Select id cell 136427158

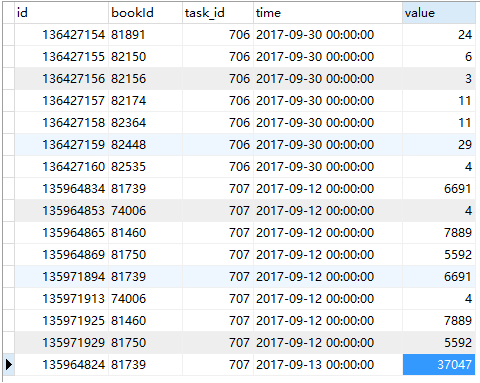[x=61, y=123]
